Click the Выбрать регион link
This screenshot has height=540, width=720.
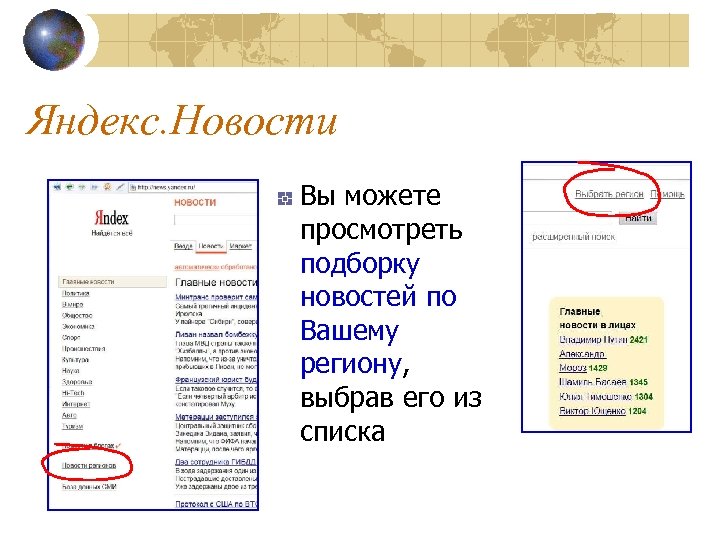click(609, 194)
